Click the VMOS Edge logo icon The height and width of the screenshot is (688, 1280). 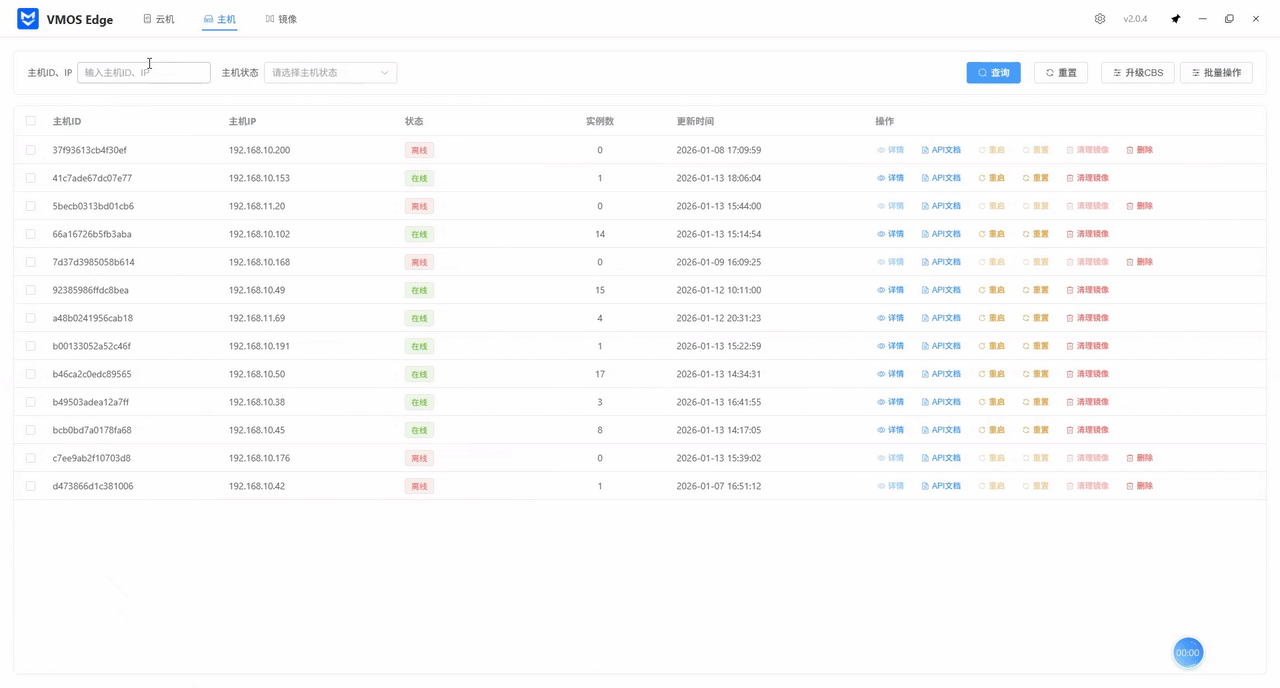[28, 19]
